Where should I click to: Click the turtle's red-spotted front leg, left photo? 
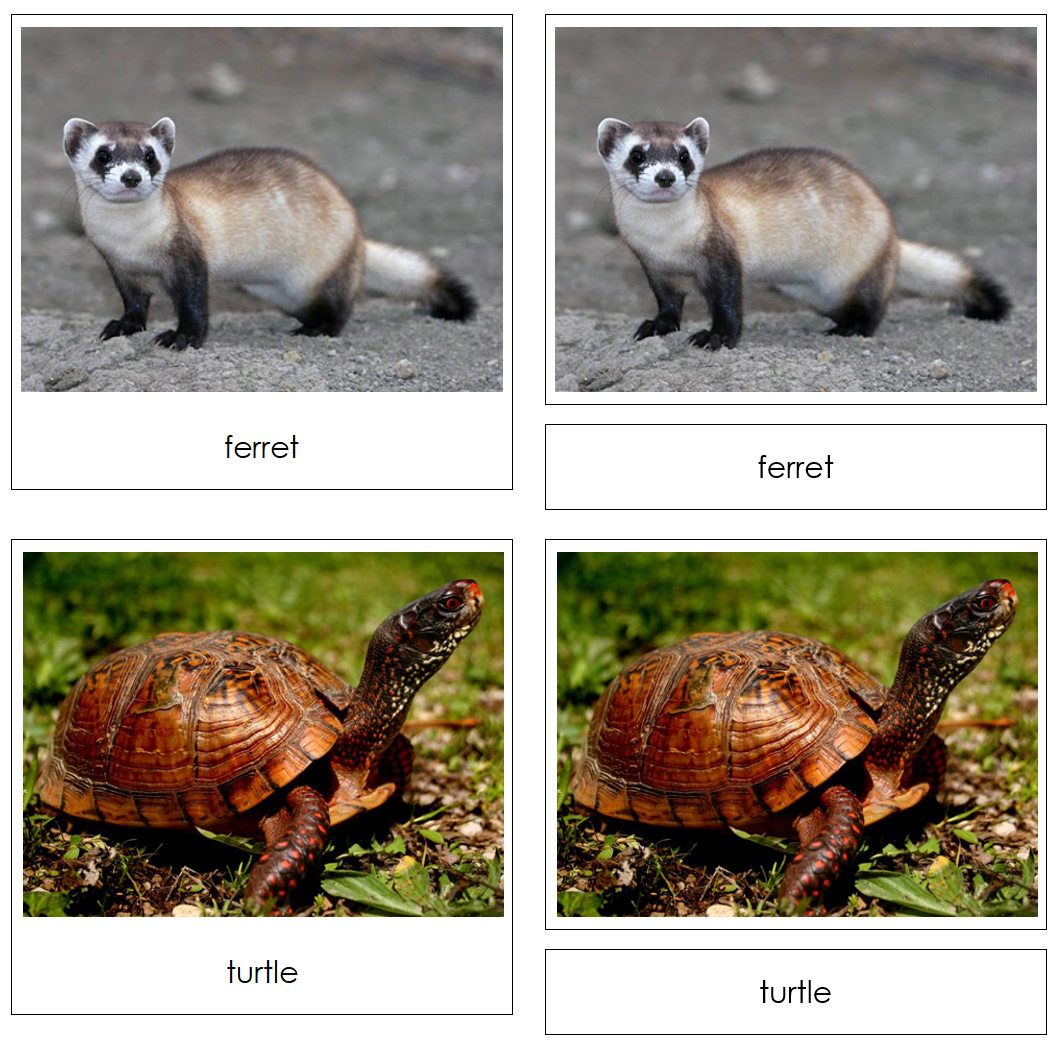(x=289, y=846)
